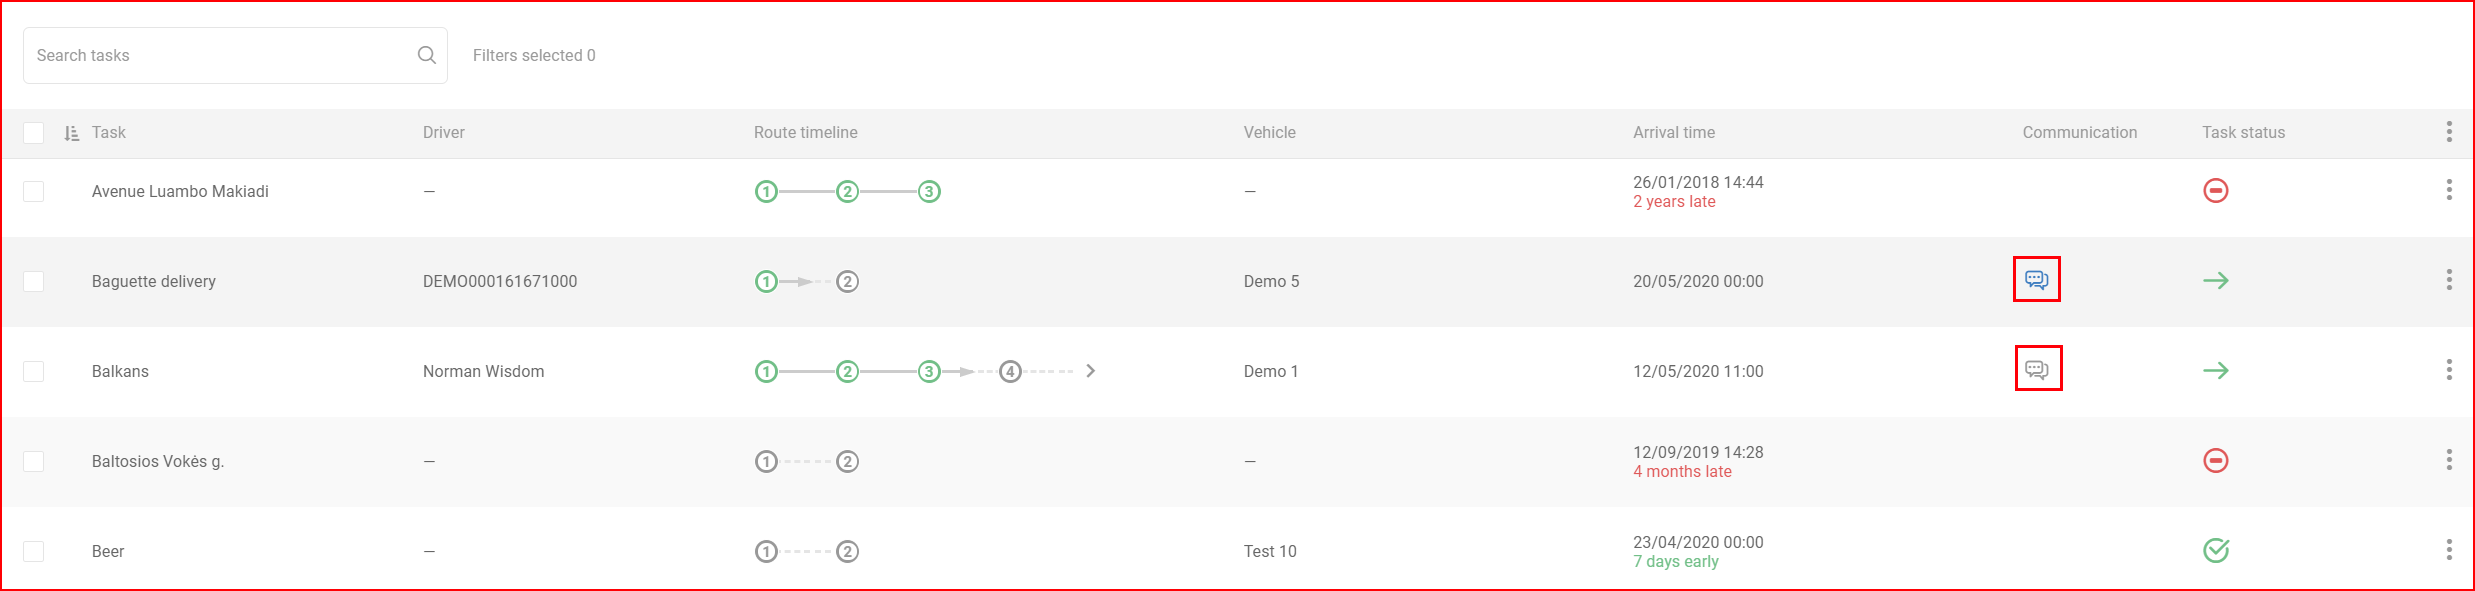
Task: Click stop 3 on Balkans route timeline
Action: (x=929, y=371)
